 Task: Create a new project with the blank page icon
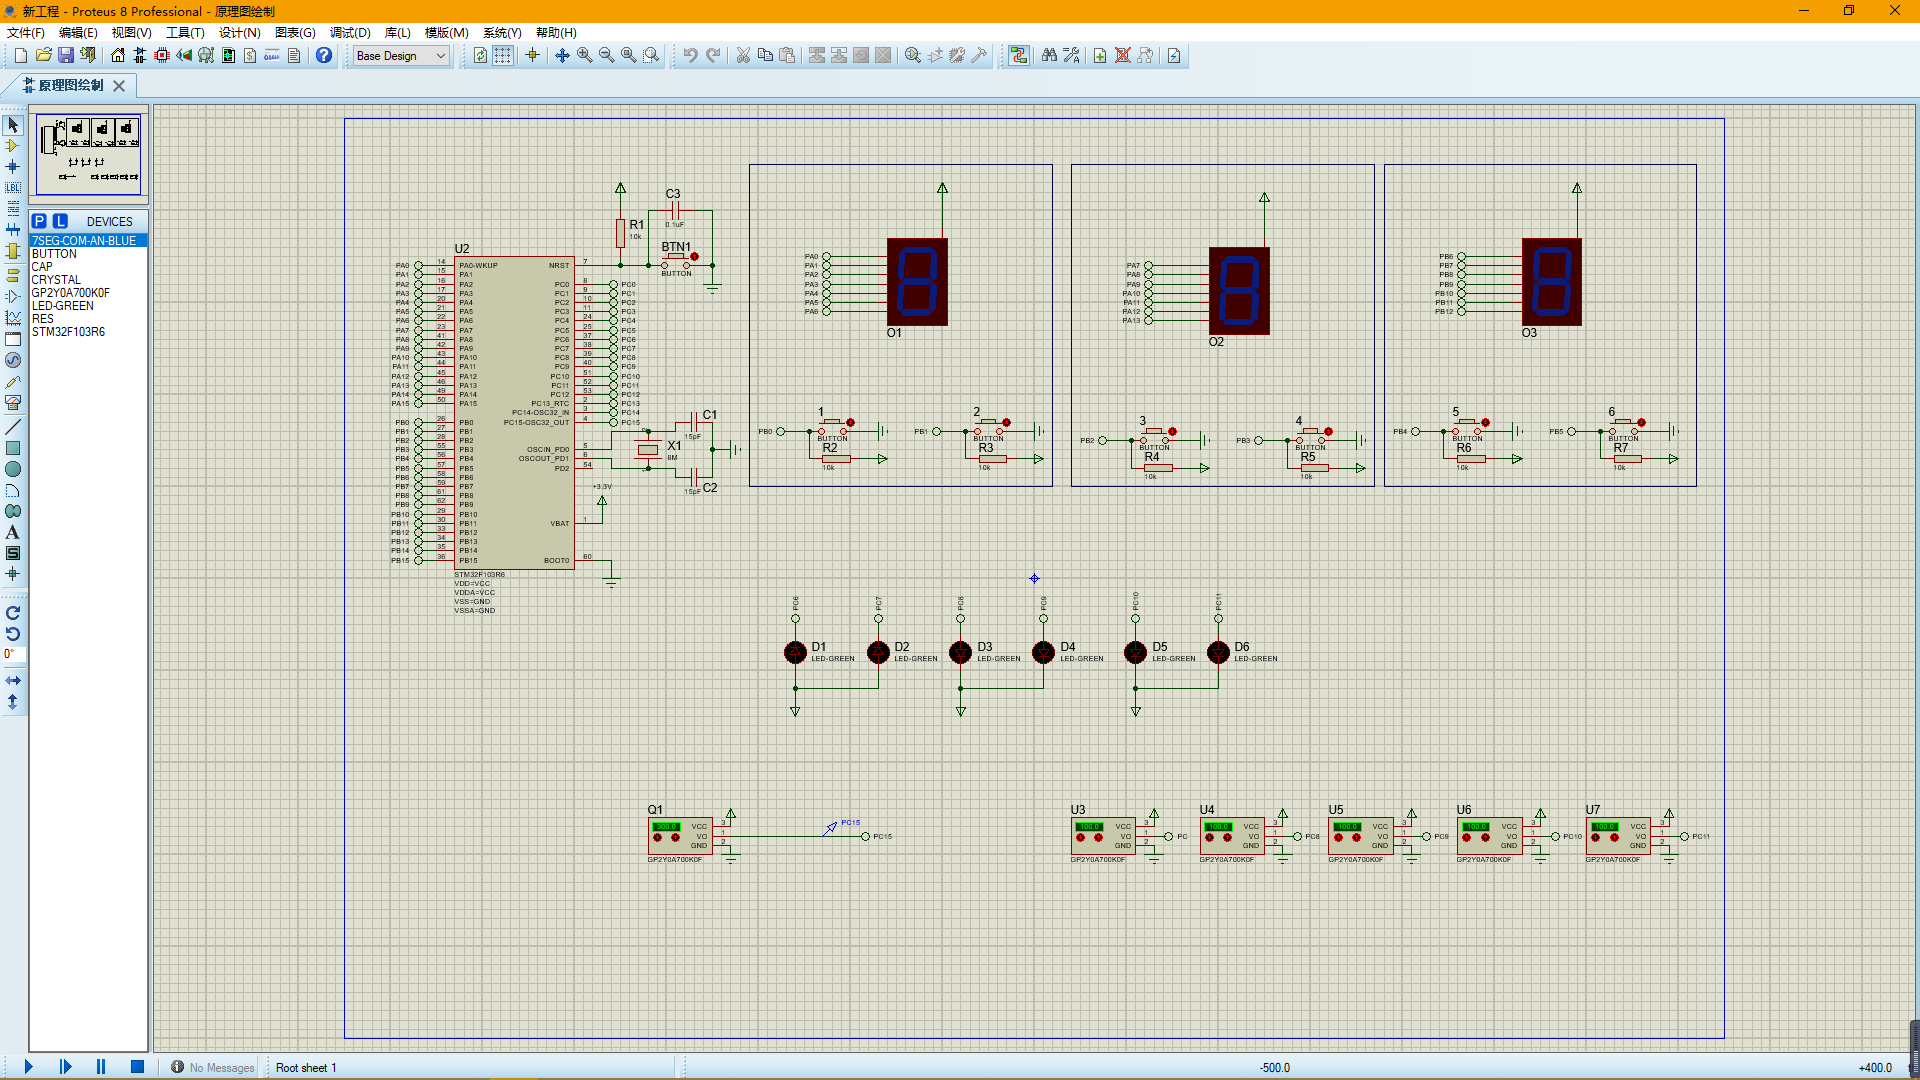(x=20, y=56)
